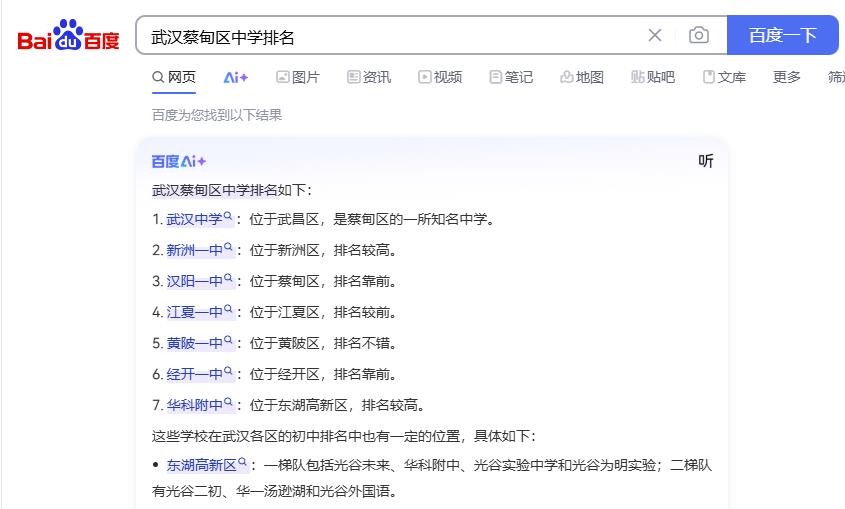
Task: Open the 华科附中 link
Action: pos(194,405)
